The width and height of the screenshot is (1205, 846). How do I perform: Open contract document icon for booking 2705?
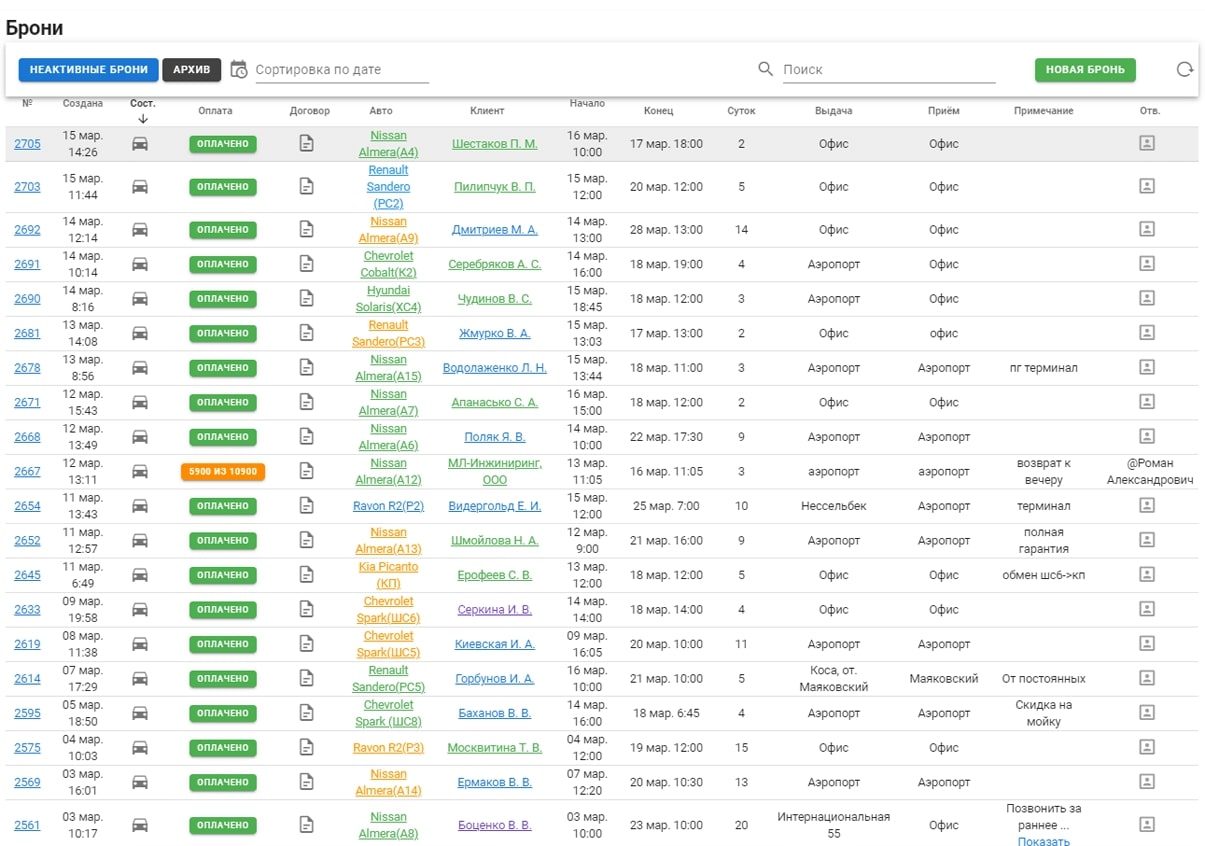pos(307,144)
